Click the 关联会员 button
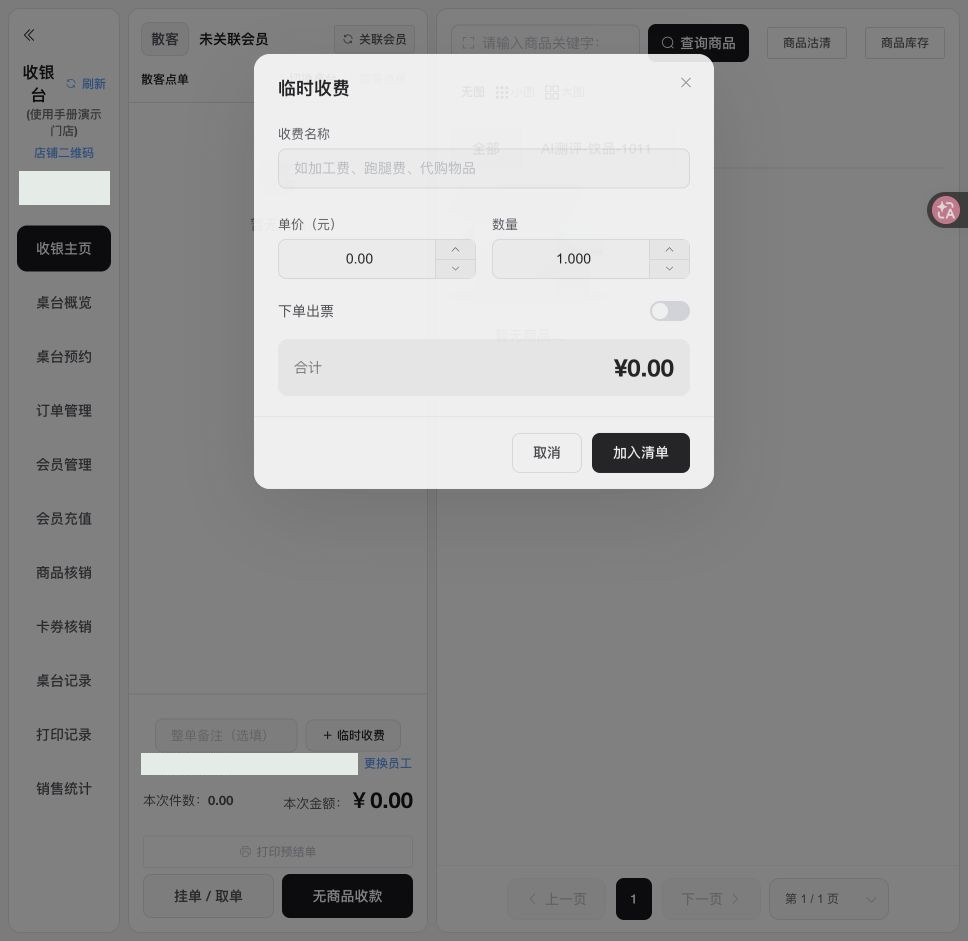Image resolution: width=968 pixels, height=941 pixels. coord(374,39)
